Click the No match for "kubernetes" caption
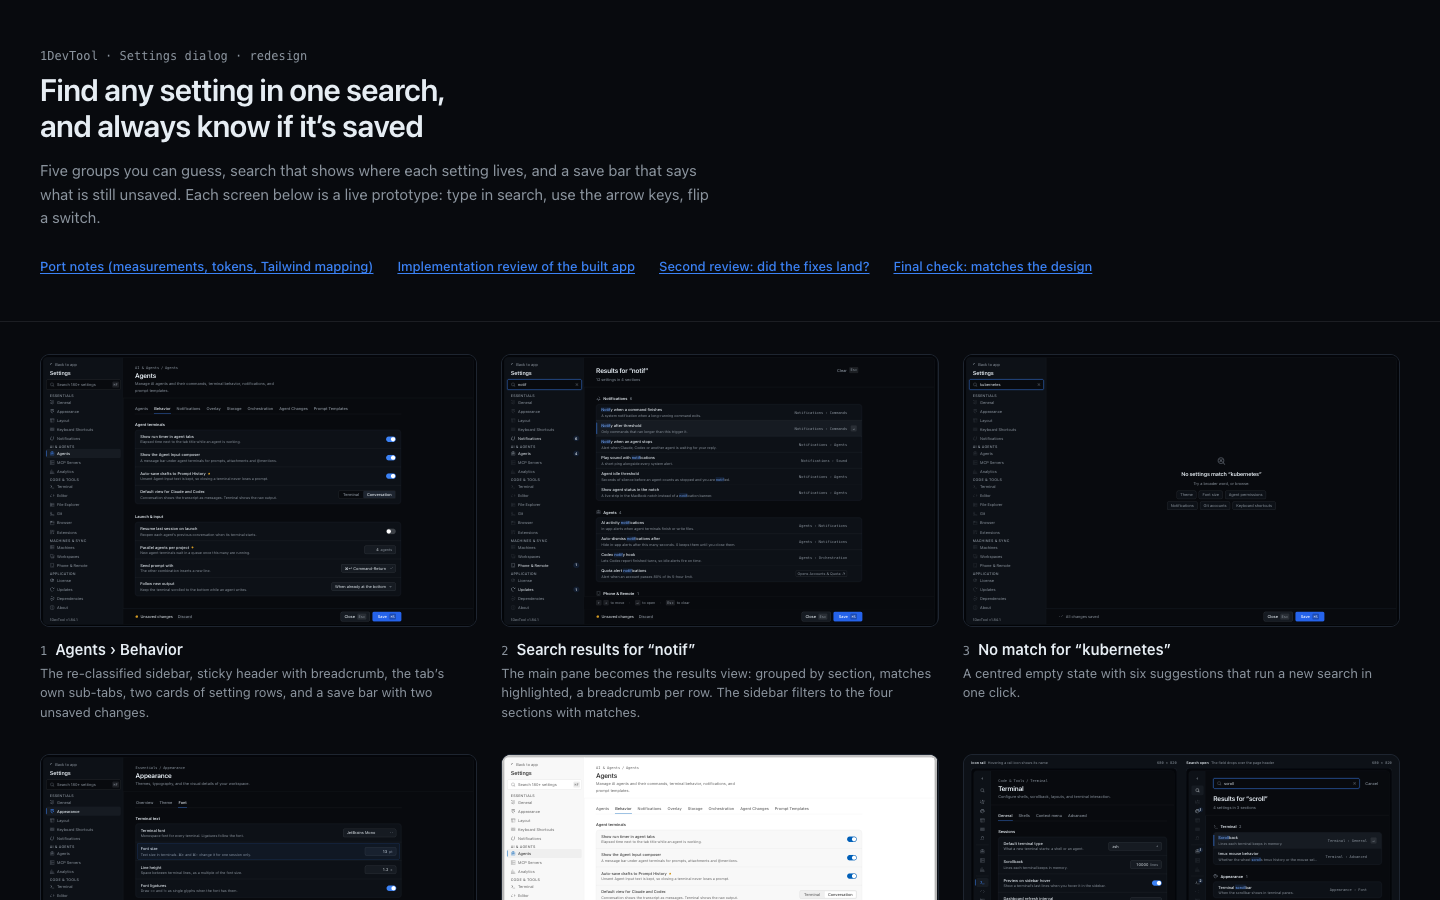This screenshot has width=1440, height=900. 1074,650
